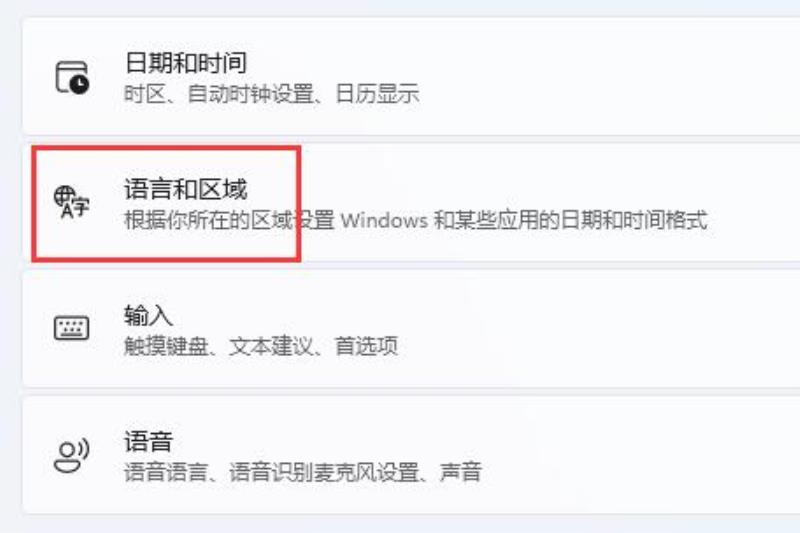800x533 pixels.
Task: Open the 日期和时间 card via empty area
Action: 612,77
